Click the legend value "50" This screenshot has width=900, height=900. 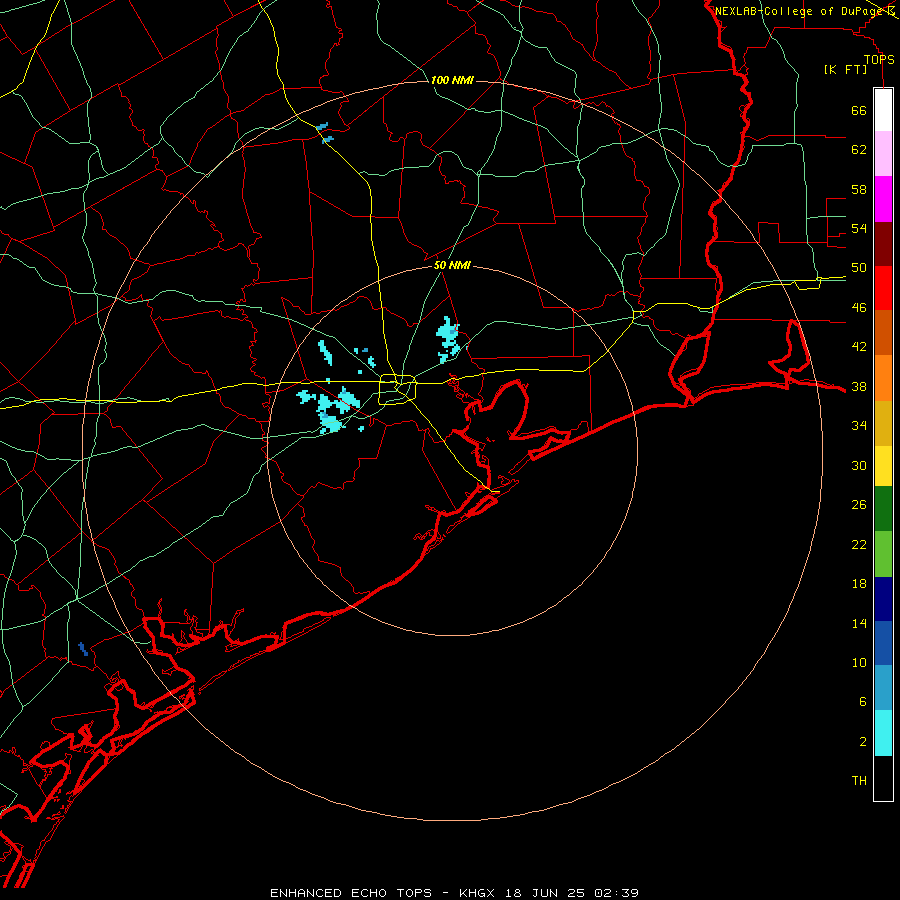point(859,268)
